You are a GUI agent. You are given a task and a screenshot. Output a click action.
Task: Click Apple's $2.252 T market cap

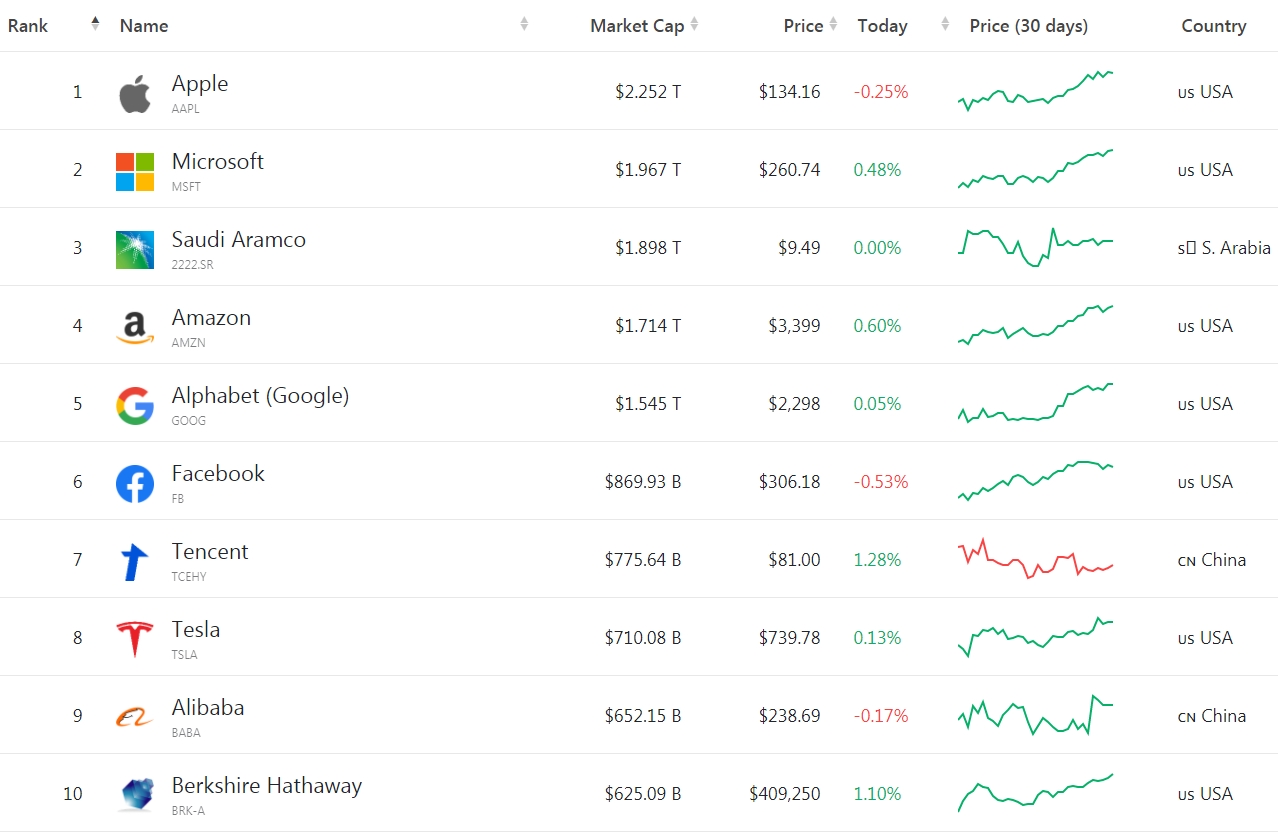[648, 92]
